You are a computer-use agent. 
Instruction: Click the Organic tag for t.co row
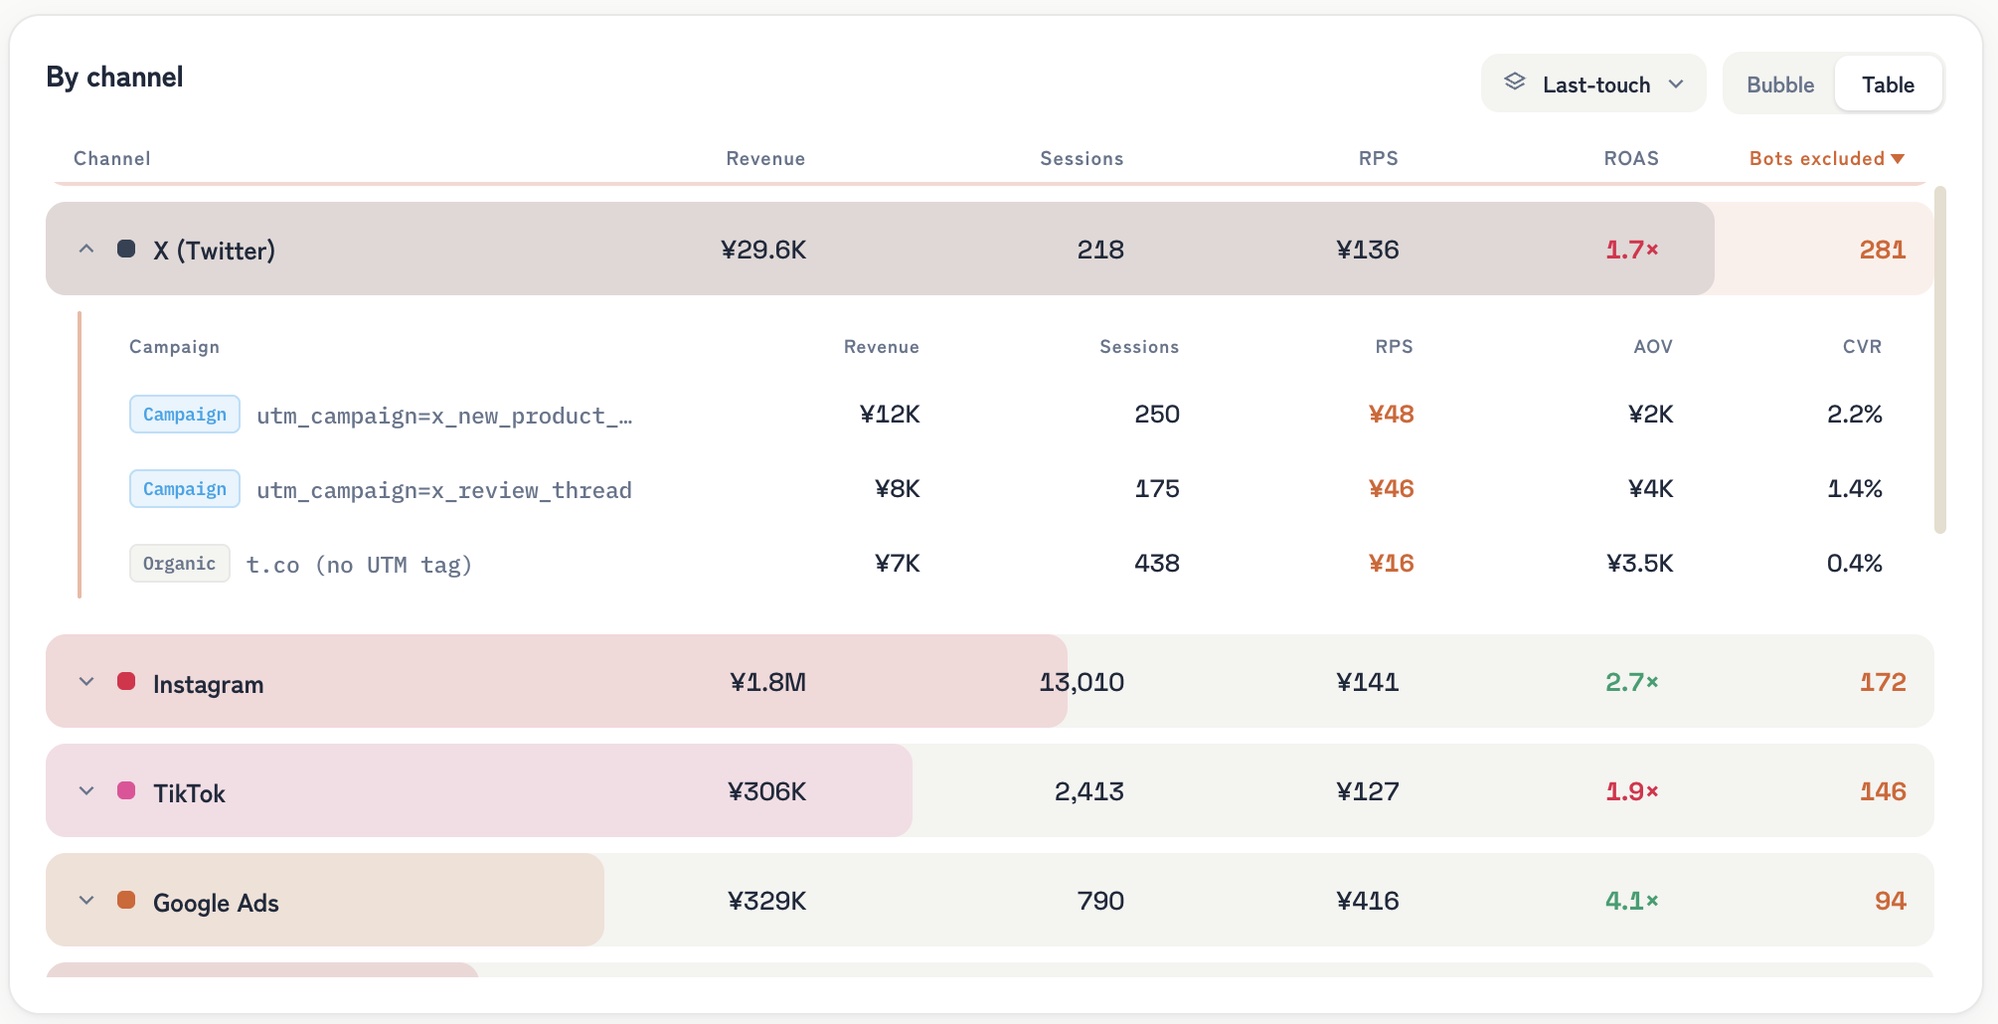[179, 563]
